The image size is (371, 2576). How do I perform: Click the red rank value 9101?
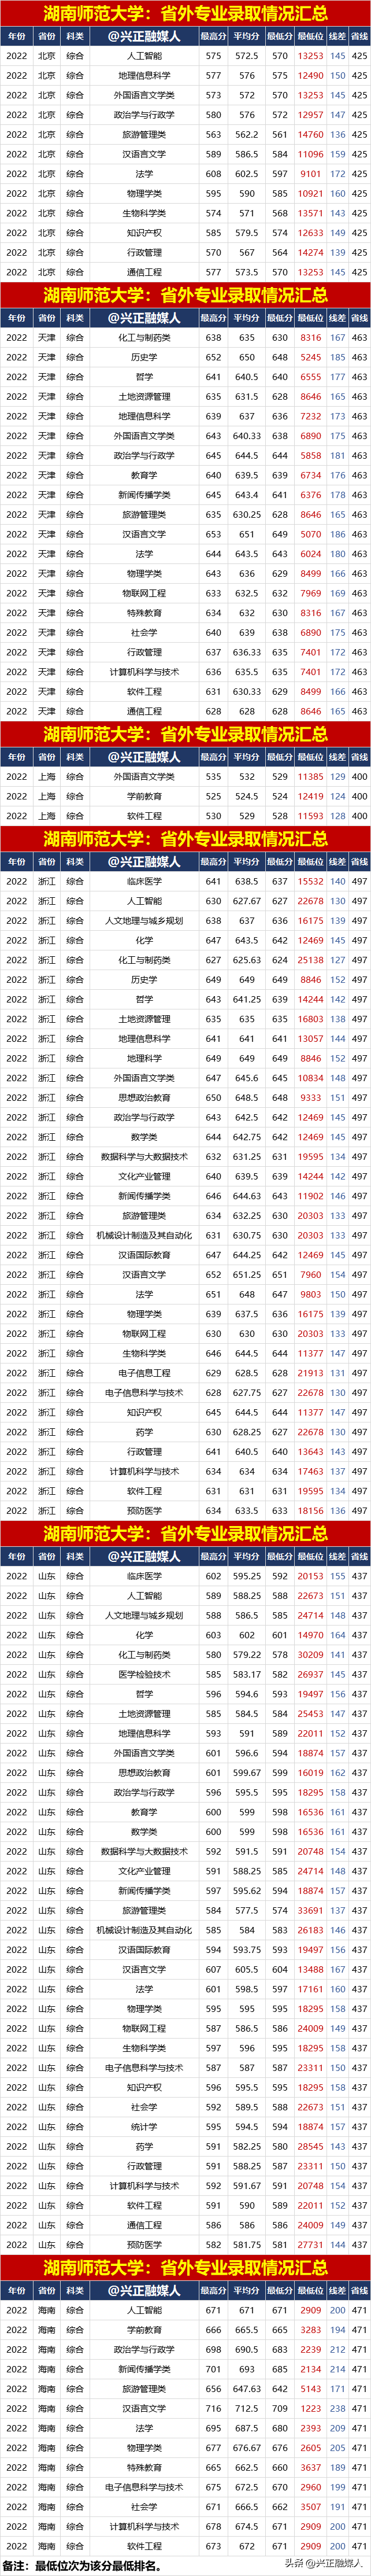tap(310, 174)
